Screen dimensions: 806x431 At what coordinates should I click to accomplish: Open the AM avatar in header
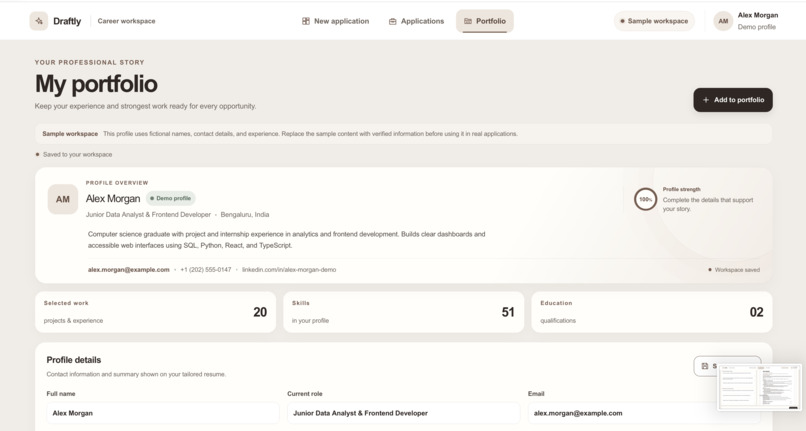723,21
